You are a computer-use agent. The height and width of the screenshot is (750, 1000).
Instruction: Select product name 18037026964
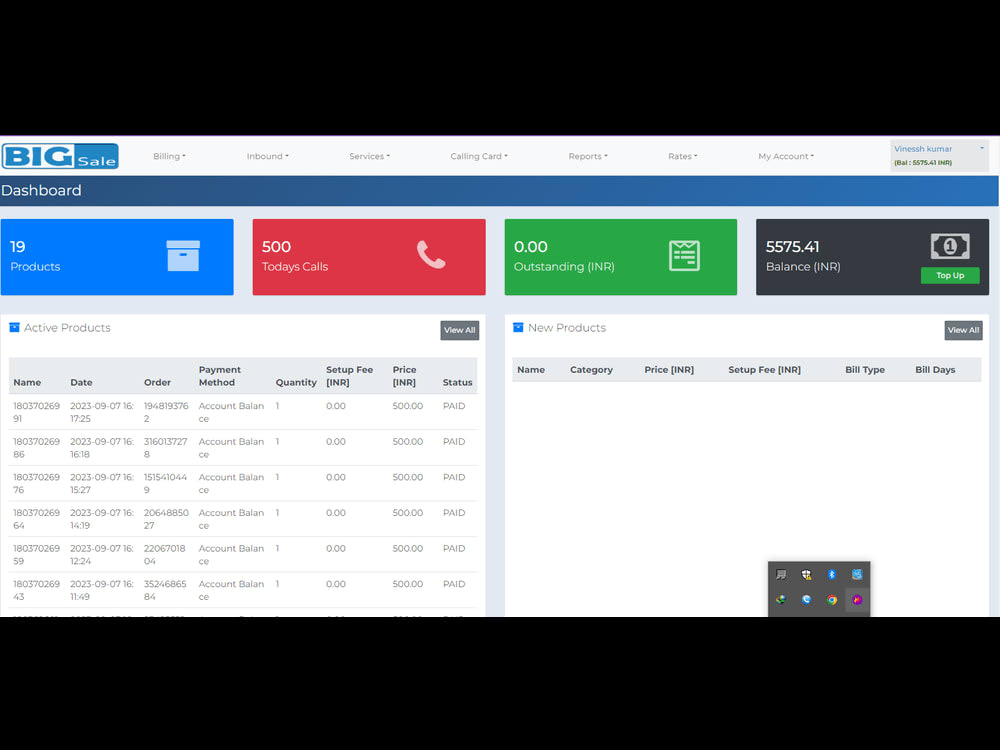point(36,520)
